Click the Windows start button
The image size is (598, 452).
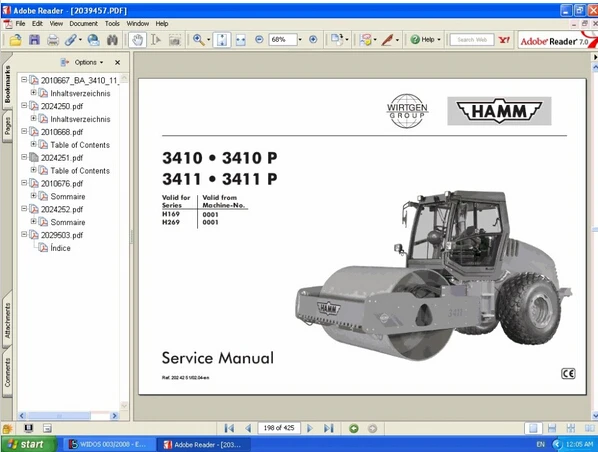pyautogui.click(x=29, y=444)
